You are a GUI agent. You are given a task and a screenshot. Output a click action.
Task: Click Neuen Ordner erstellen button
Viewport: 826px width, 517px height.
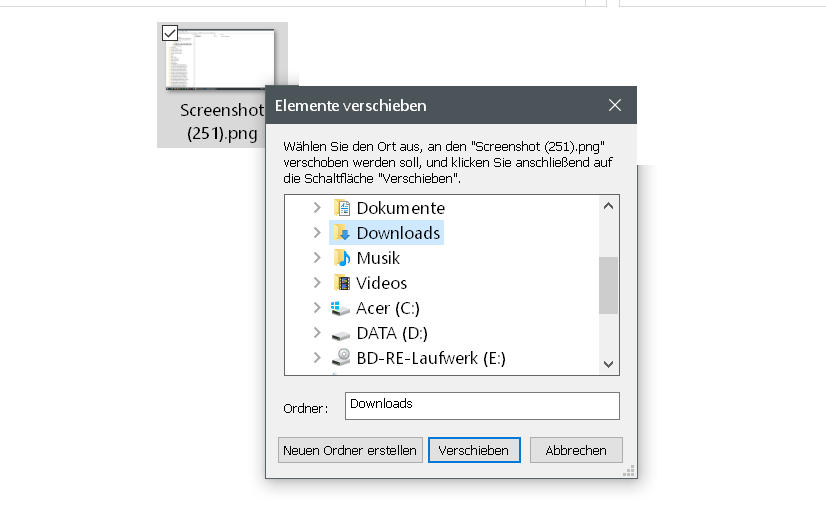(350, 450)
